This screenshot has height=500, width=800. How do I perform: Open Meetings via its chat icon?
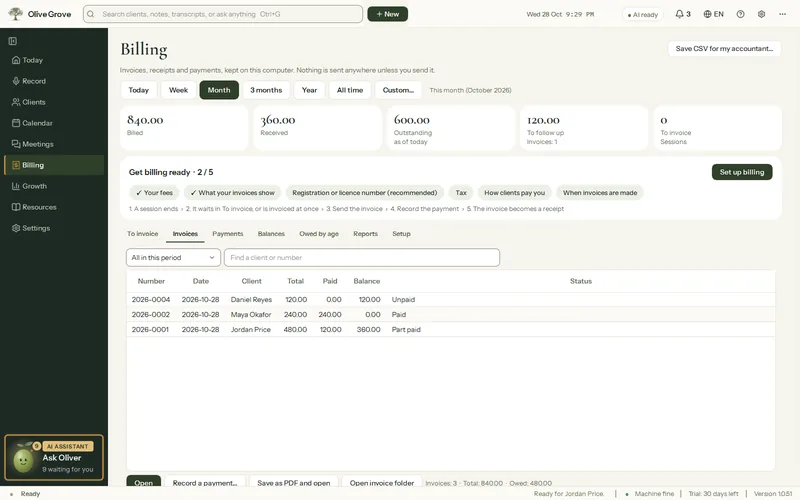(x=16, y=144)
